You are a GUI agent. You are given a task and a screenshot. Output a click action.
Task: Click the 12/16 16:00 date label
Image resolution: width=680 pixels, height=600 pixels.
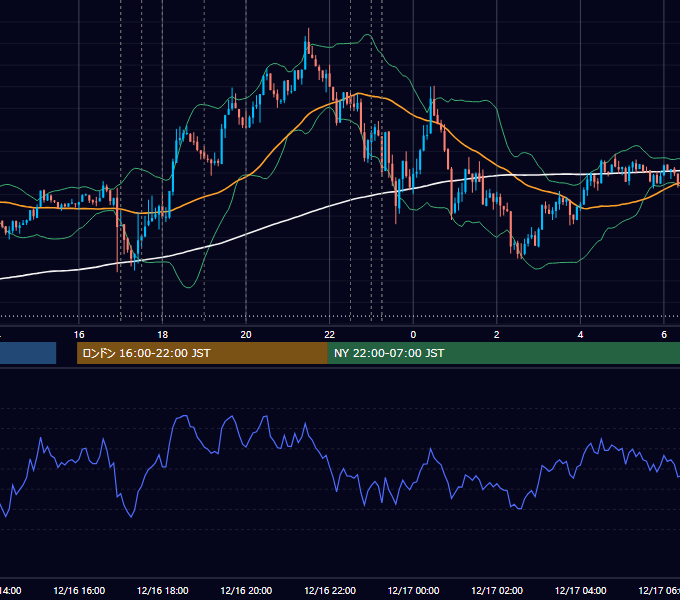79,590
